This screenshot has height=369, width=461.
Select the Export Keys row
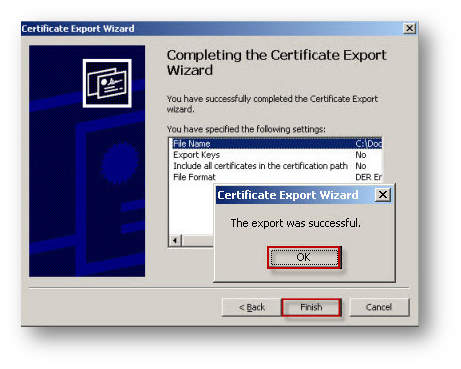pyautogui.click(x=277, y=155)
